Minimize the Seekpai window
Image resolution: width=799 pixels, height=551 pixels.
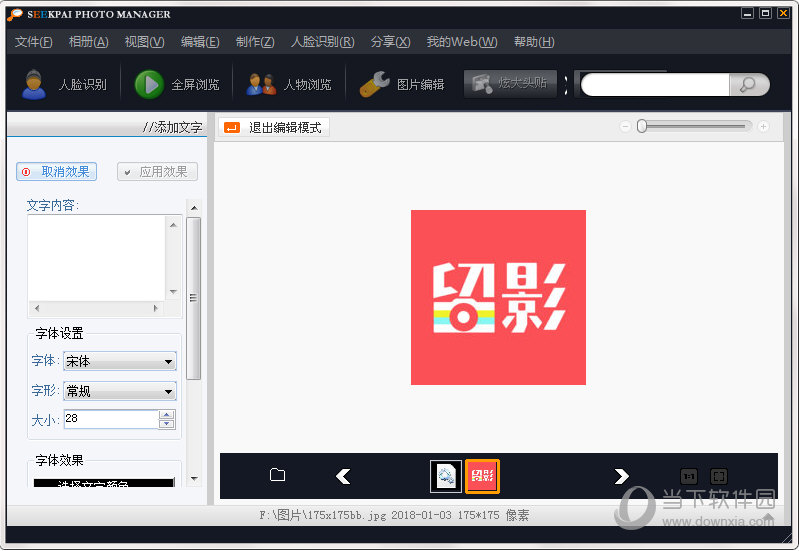click(x=747, y=14)
